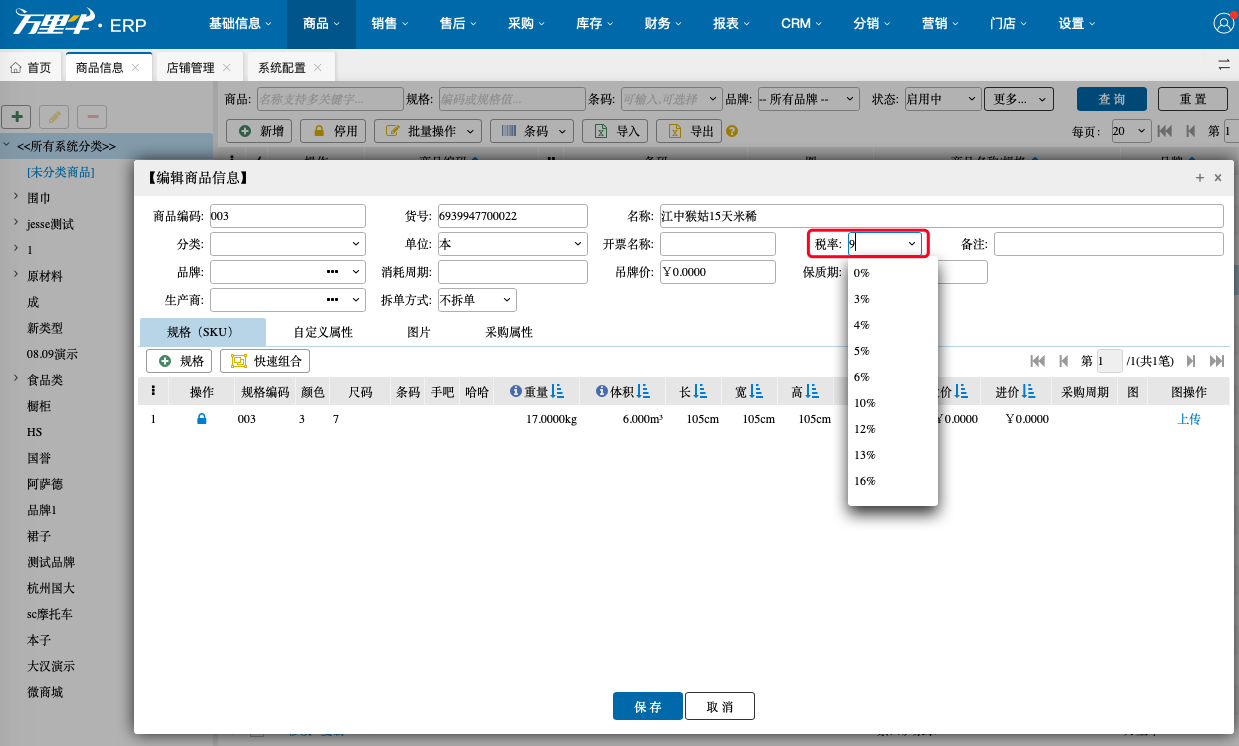Viewport: 1239px width, 746px height.
Task: Select the 0% tax rate option
Action: click(892, 273)
